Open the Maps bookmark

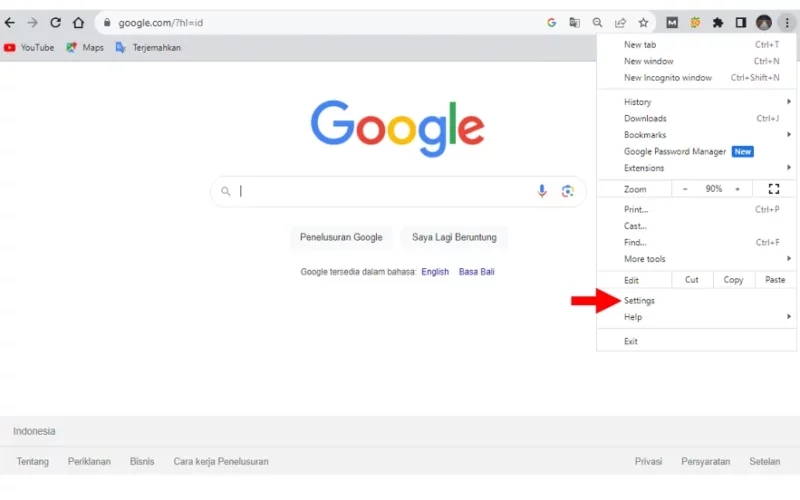85,47
